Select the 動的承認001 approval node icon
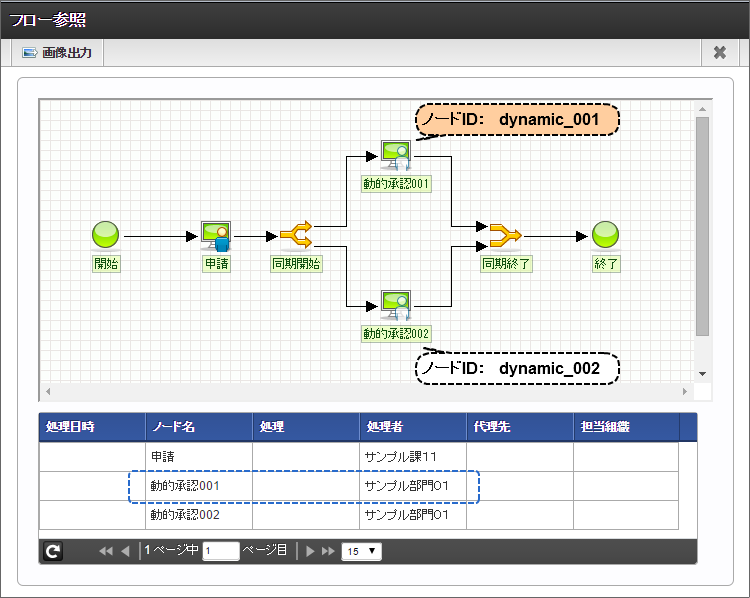 click(396, 155)
